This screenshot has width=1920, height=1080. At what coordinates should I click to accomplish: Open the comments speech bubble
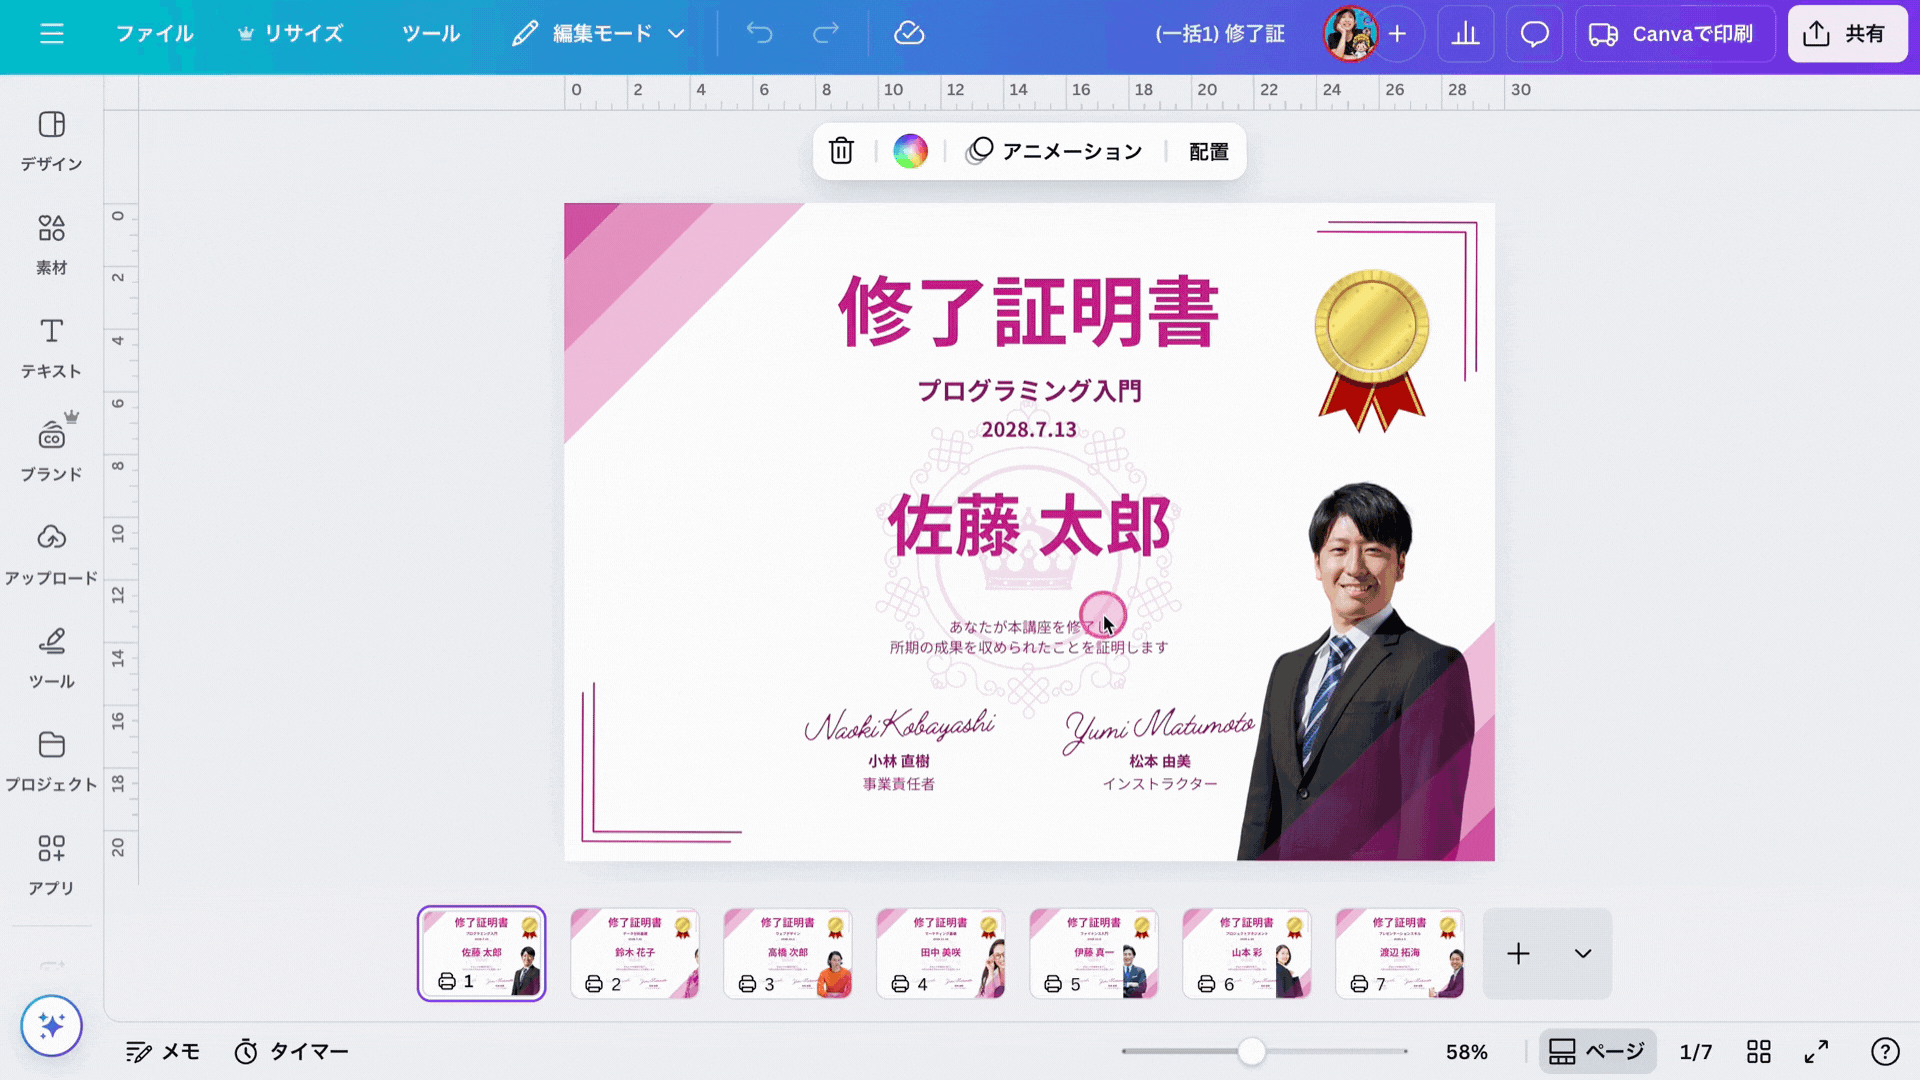pos(1534,34)
